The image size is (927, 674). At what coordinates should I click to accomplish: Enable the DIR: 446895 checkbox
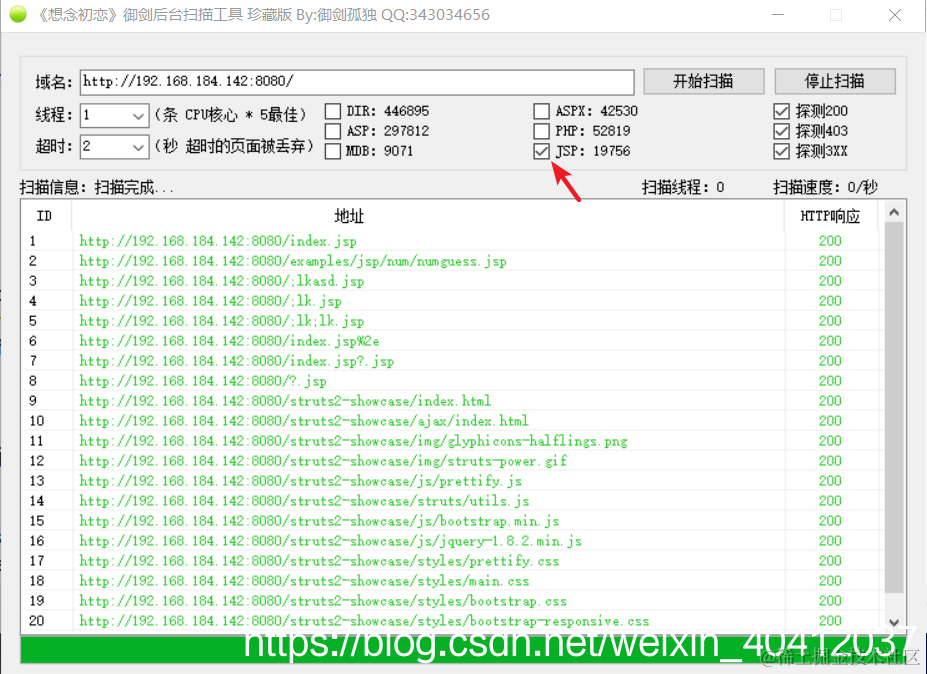tap(333, 111)
